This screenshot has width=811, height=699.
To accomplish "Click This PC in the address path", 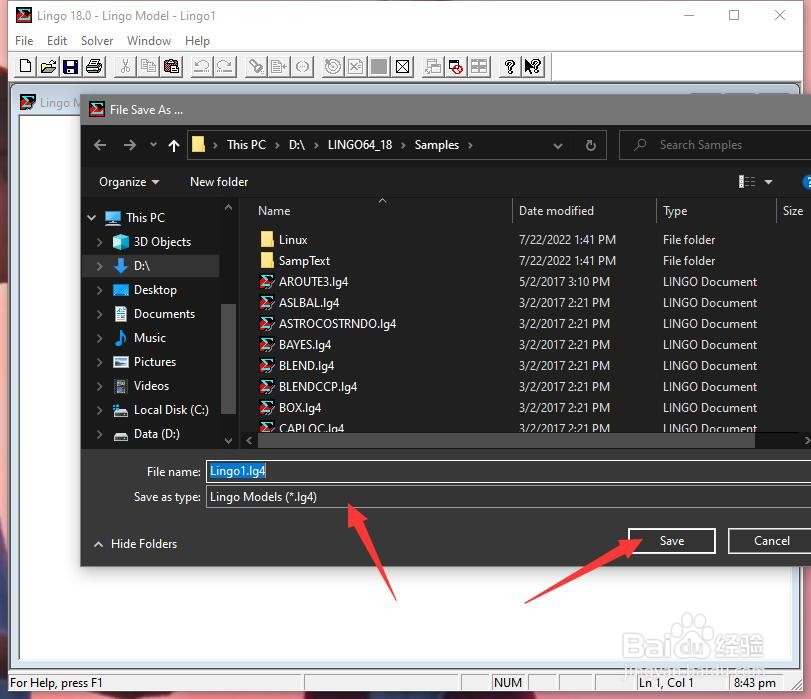I will [x=246, y=145].
